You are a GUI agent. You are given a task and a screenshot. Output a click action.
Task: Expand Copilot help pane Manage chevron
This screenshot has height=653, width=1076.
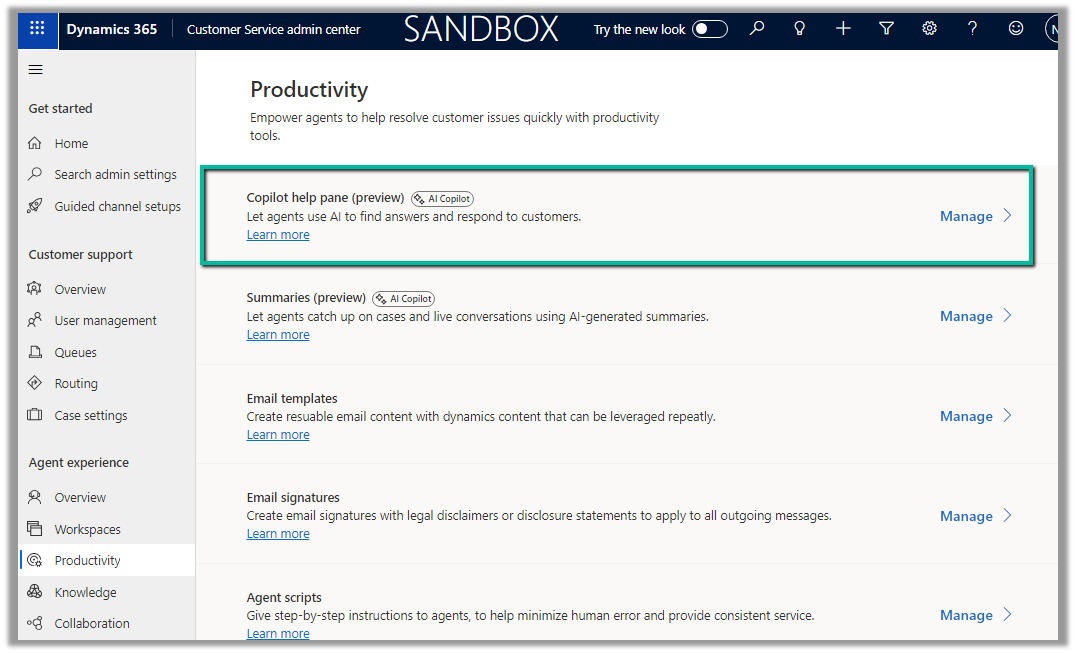[x=1008, y=216]
